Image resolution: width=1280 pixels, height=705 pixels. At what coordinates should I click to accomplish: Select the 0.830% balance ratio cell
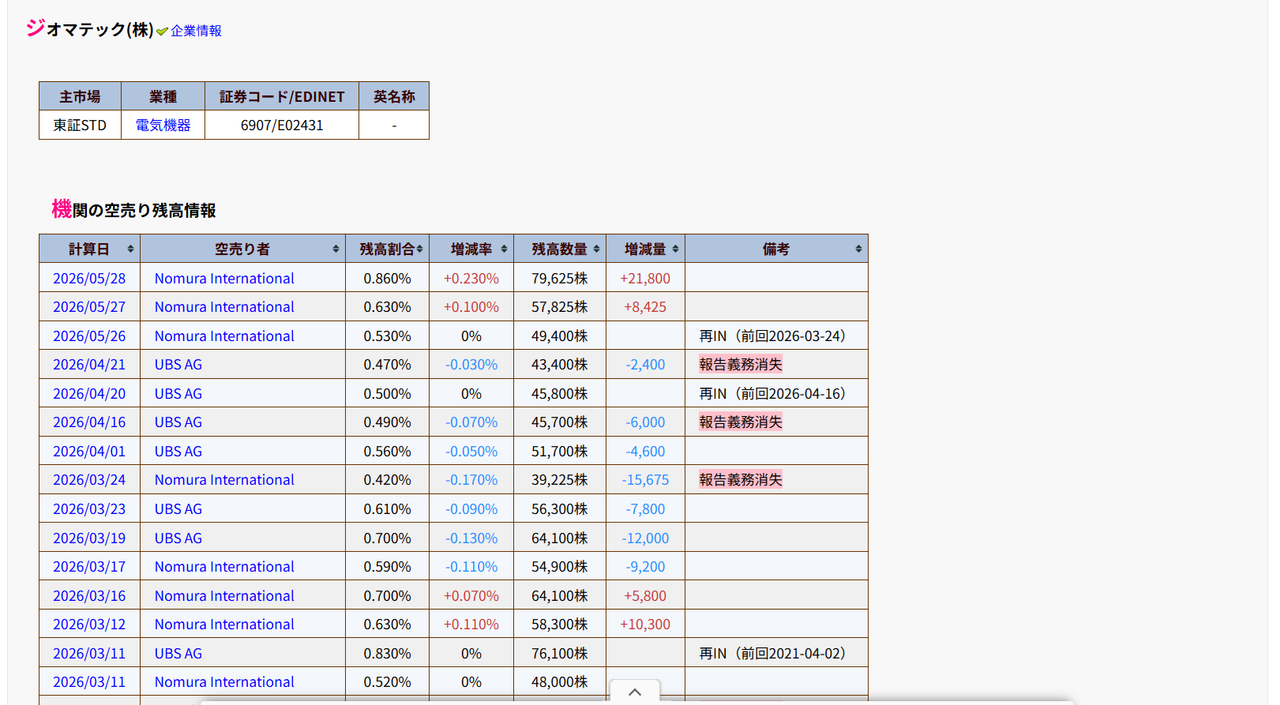[387, 653]
